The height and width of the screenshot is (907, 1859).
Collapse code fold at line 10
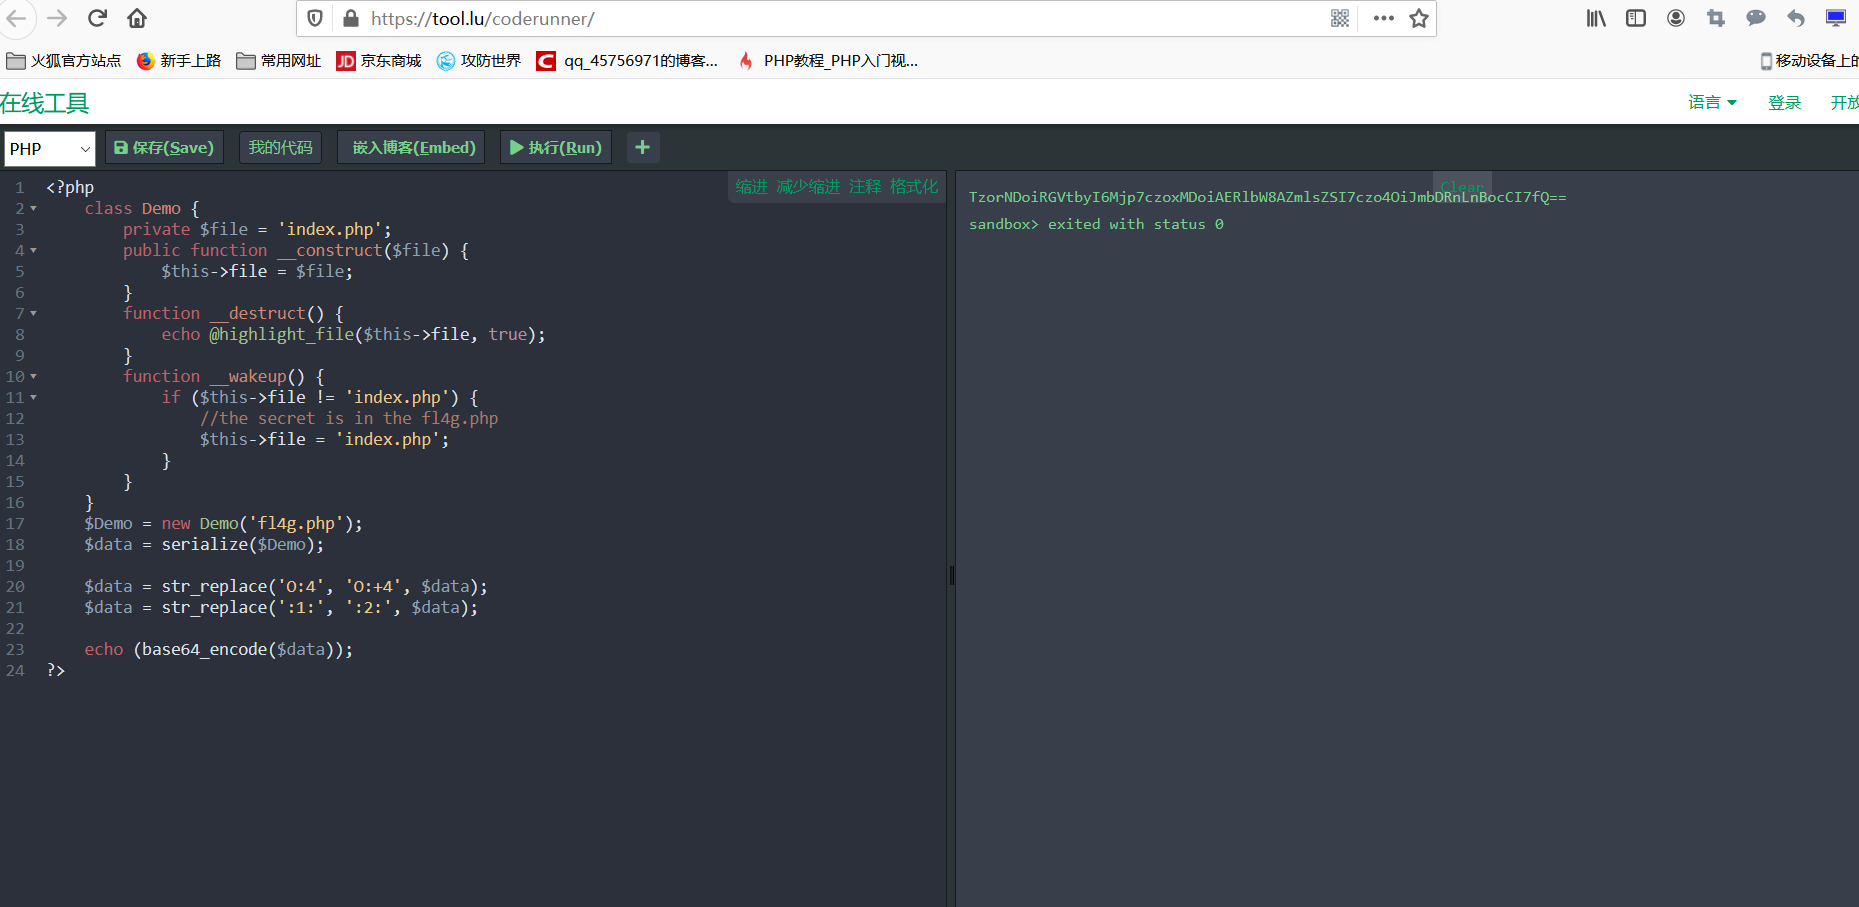33,376
